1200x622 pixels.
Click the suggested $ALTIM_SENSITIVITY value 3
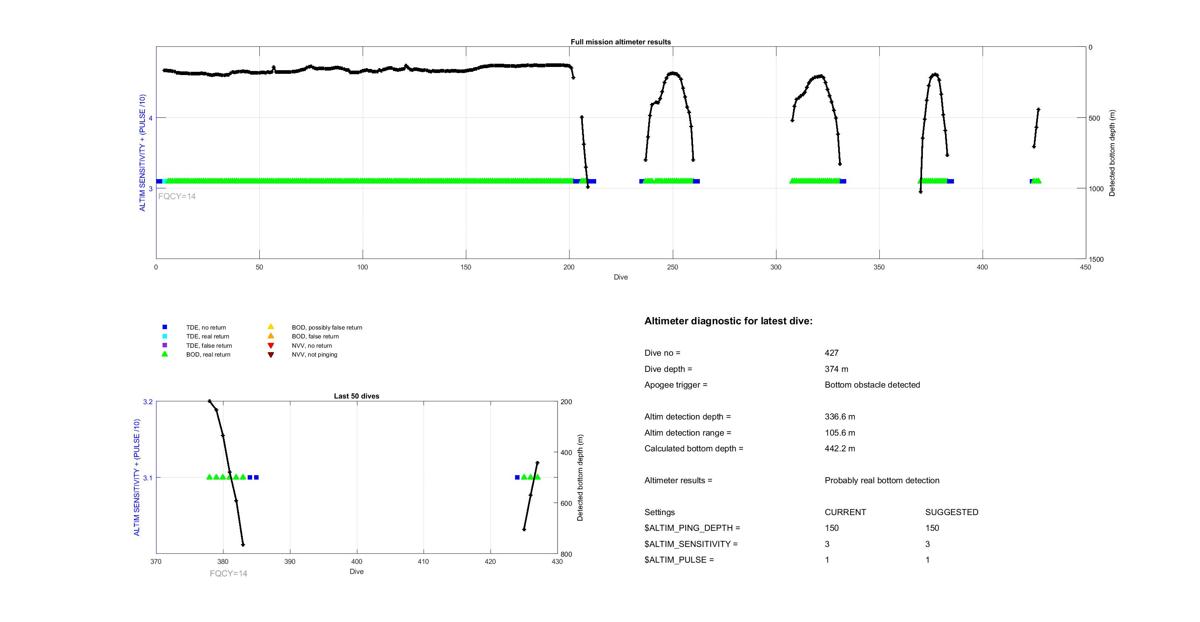point(929,544)
